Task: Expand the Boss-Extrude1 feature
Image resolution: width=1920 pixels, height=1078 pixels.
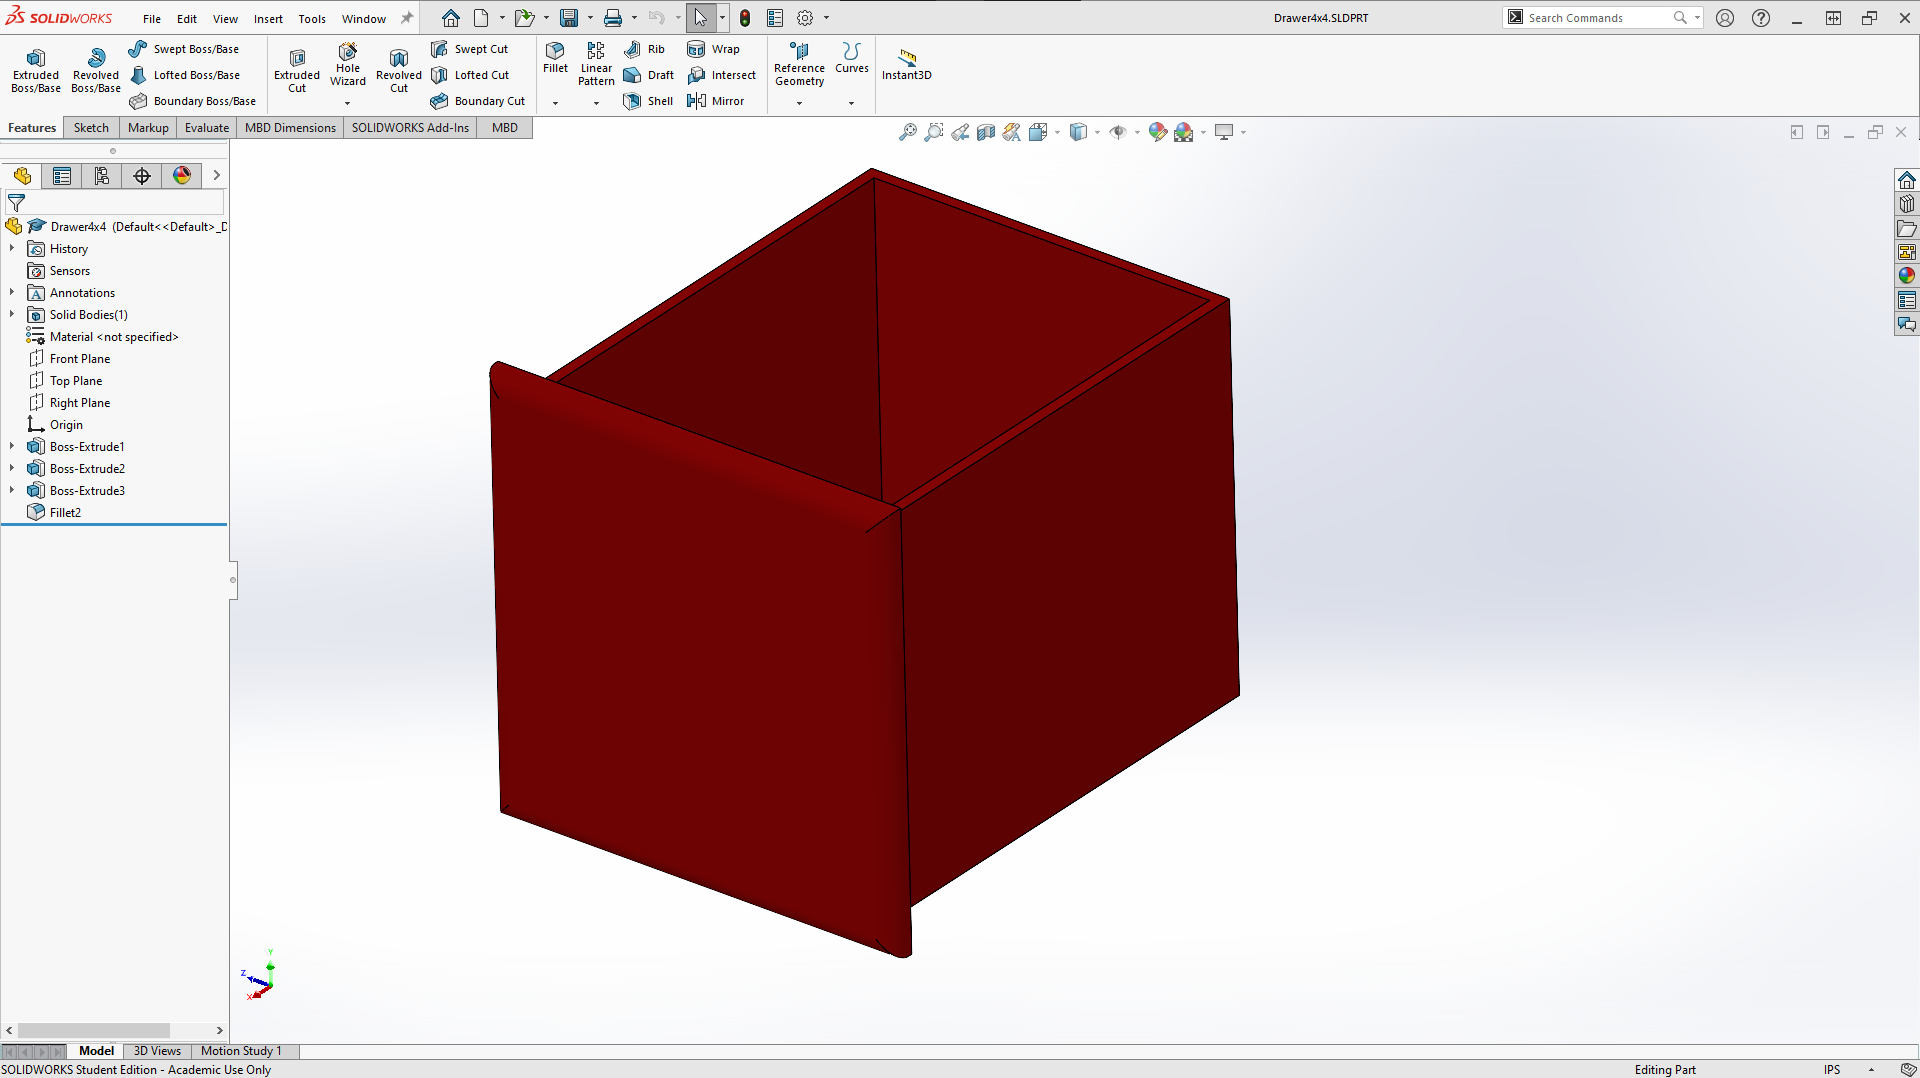Action: click(12, 446)
